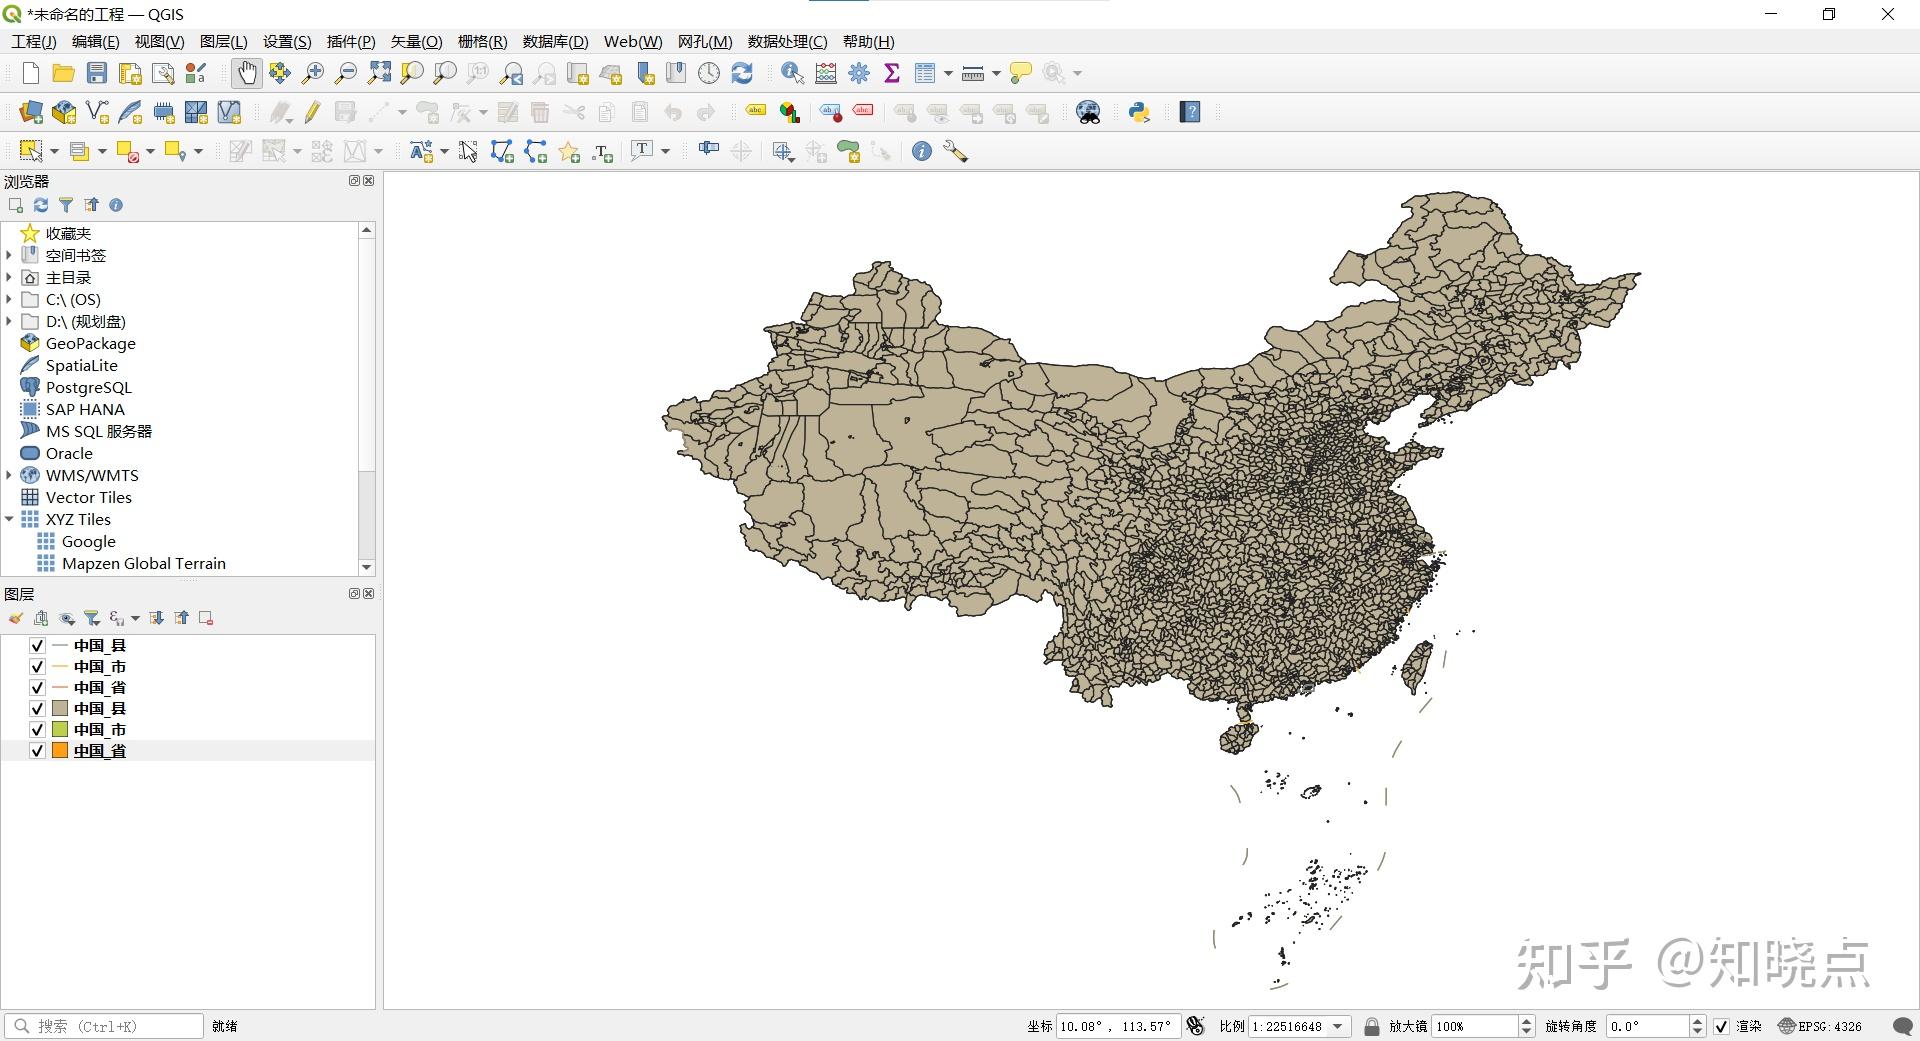The height and width of the screenshot is (1041, 1920).
Task: Show statistical summary panel
Action: (x=892, y=72)
